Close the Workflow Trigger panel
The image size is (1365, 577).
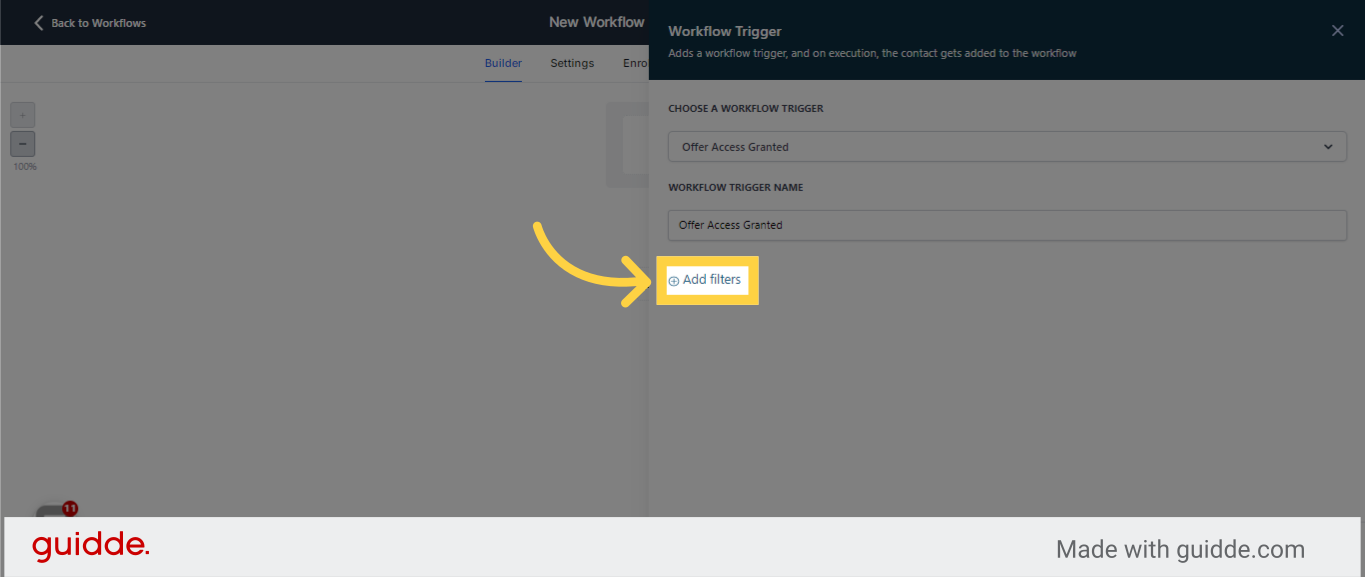point(1337,31)
